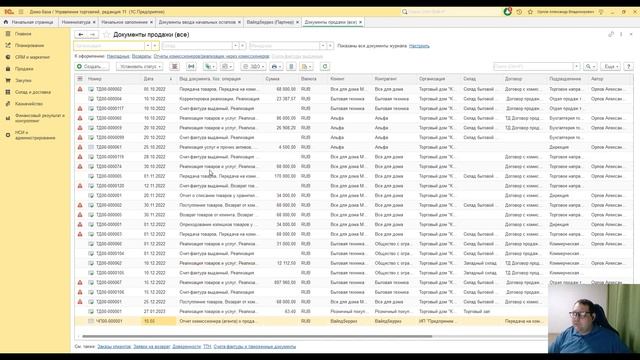Select row ЧП00-000001 with ВайлдБерриз
This screenshot has height=360, width=640.
(x=310, y=321)
